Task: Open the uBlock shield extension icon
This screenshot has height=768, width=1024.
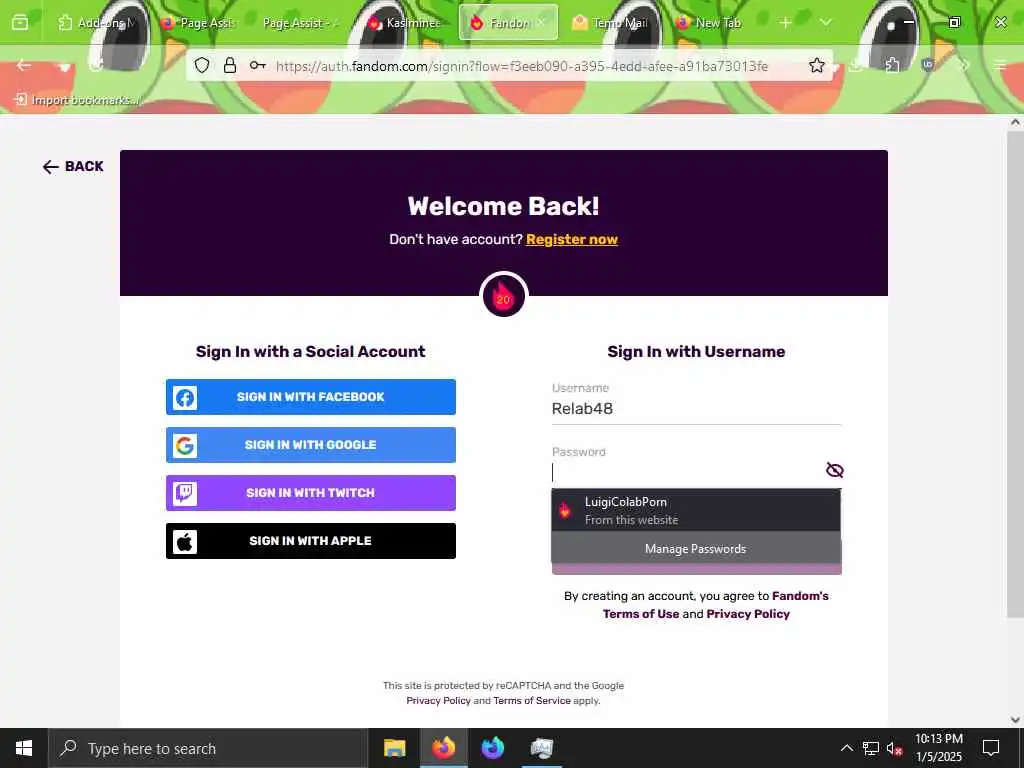Action: [x=928, y=65]
